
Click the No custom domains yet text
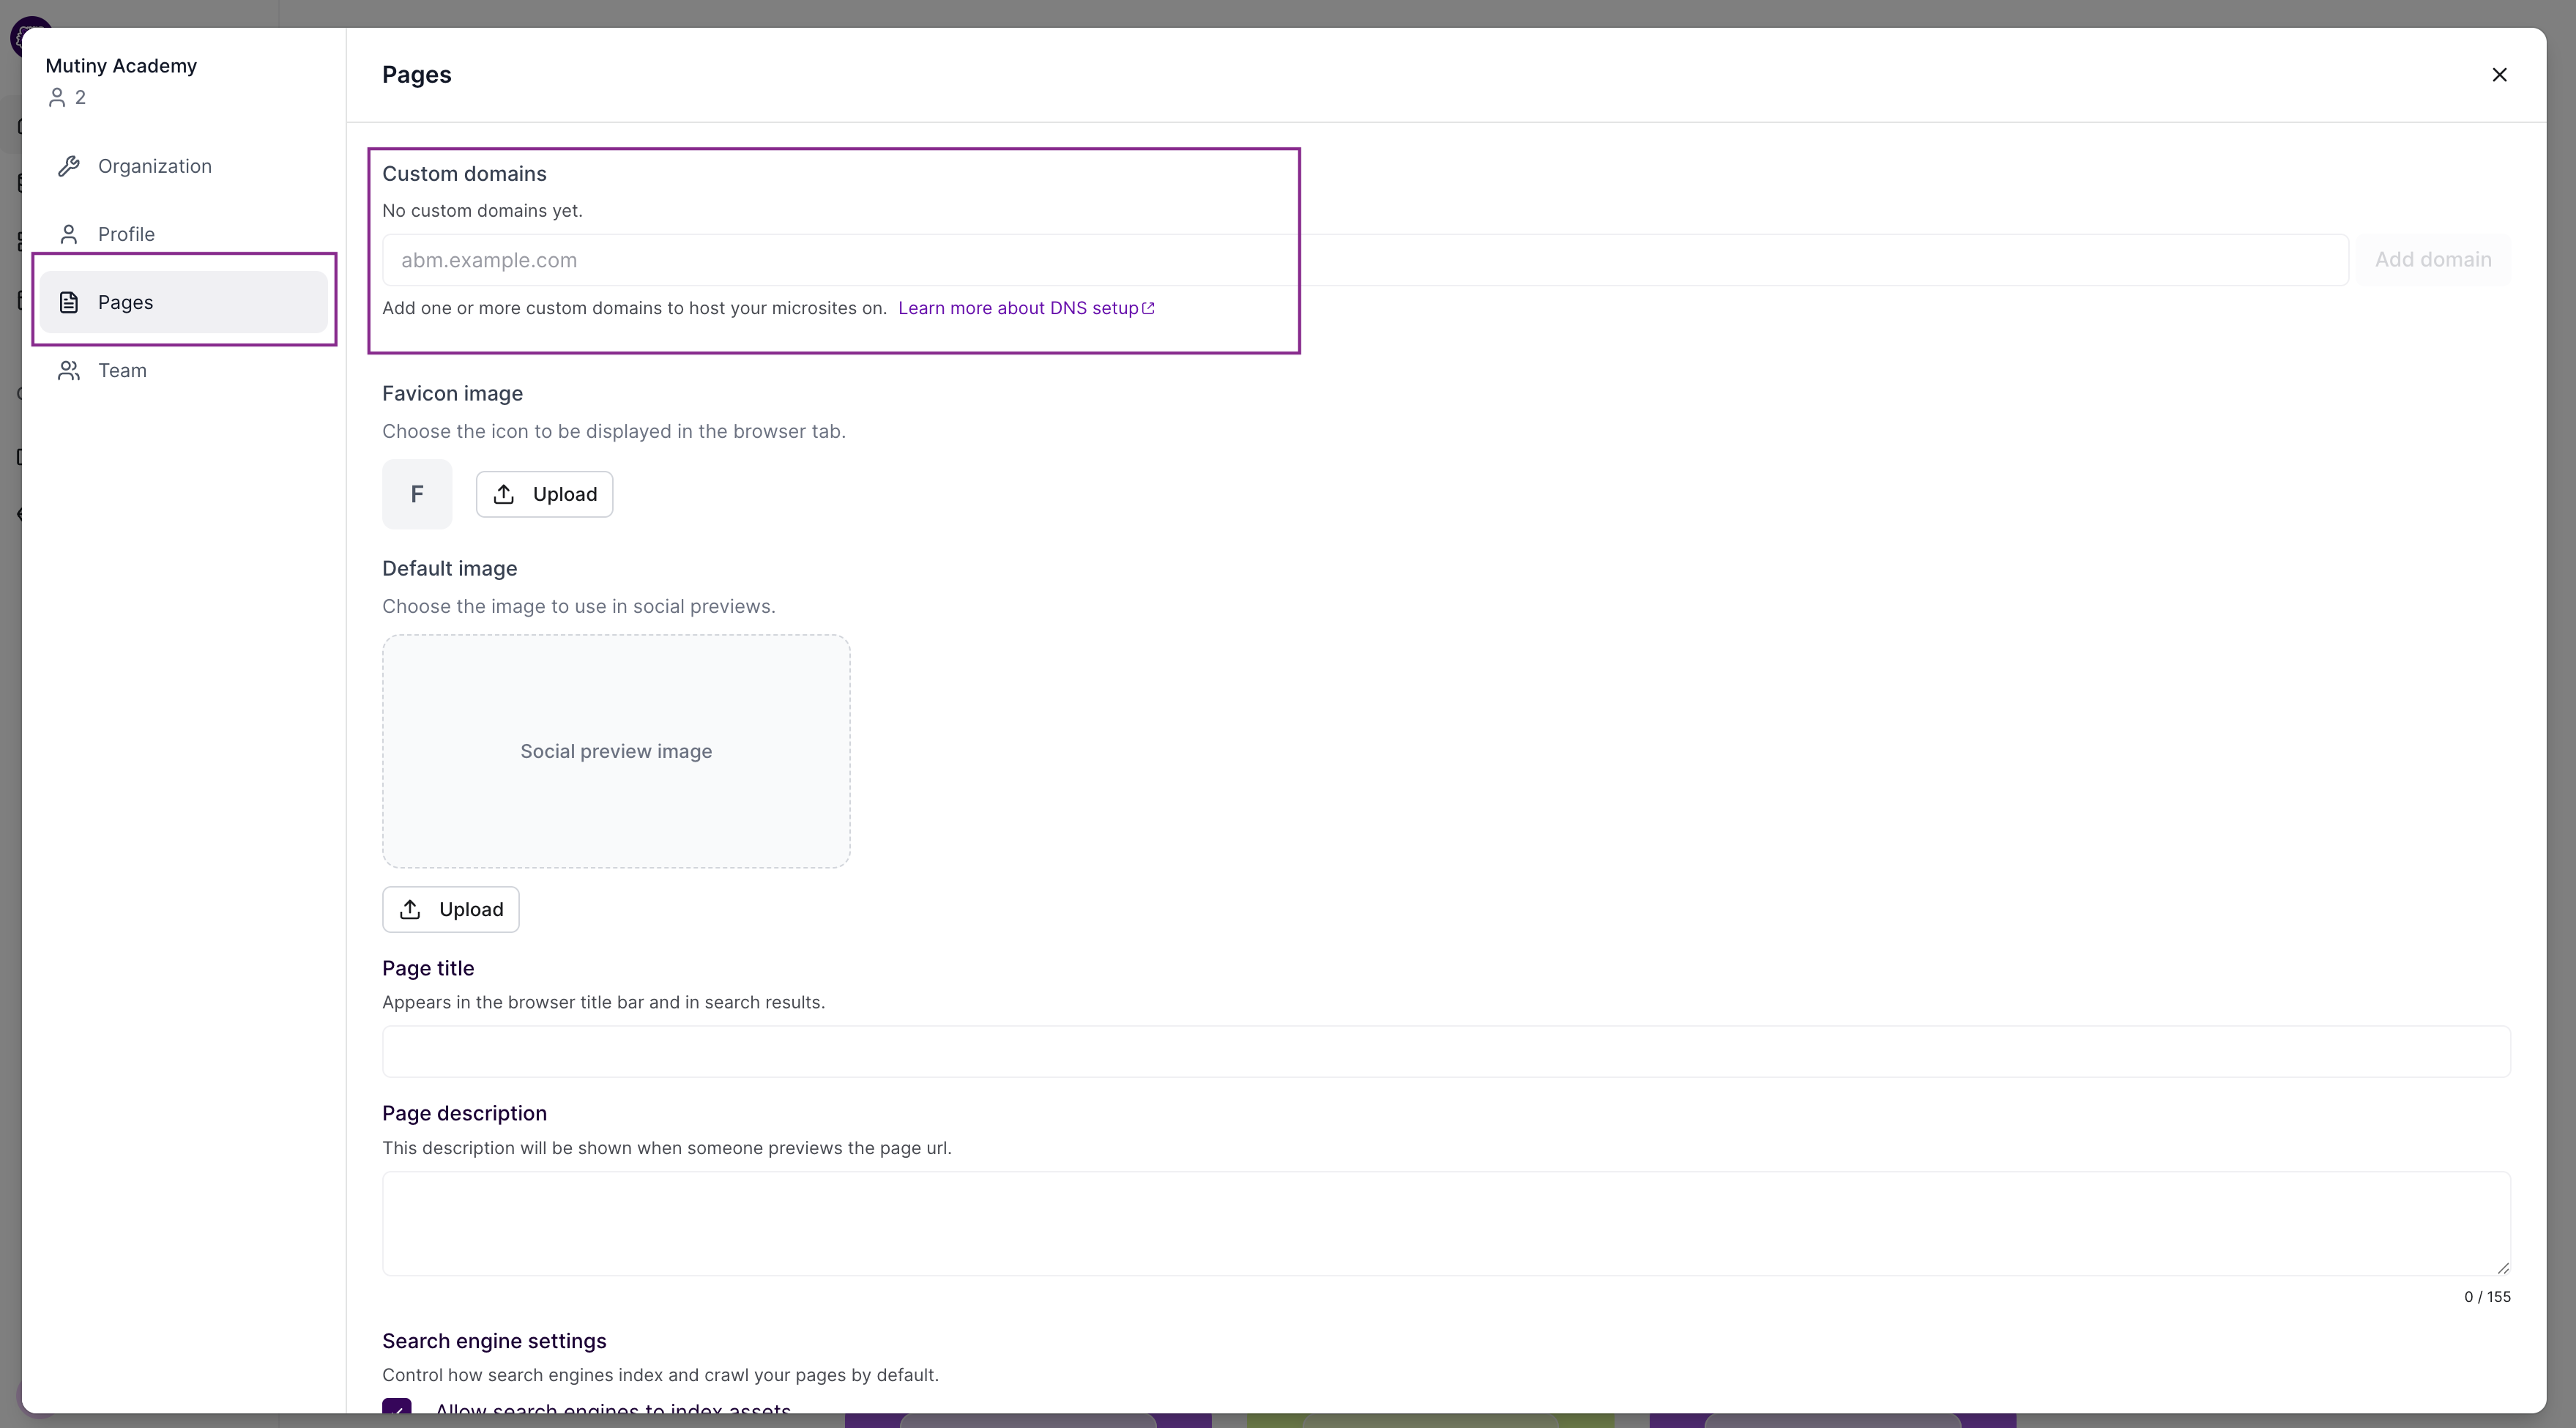[x=482, y=211]
